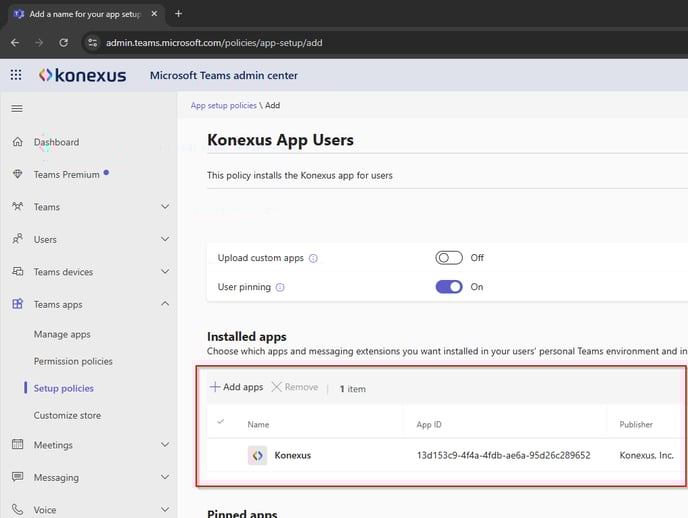Open Manage apps page
Screen dimensions: 688x518
click(x=62, y=334)
